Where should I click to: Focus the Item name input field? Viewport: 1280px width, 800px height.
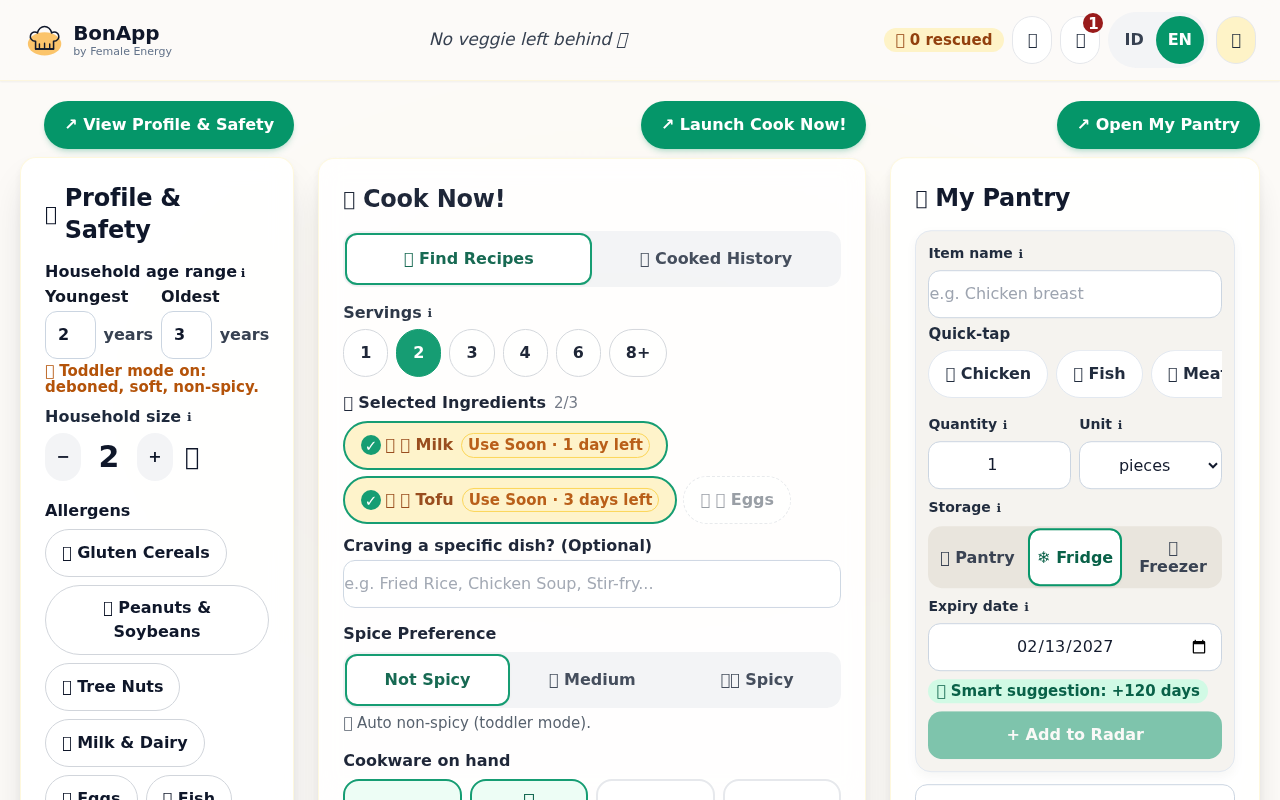(1075, 294)
